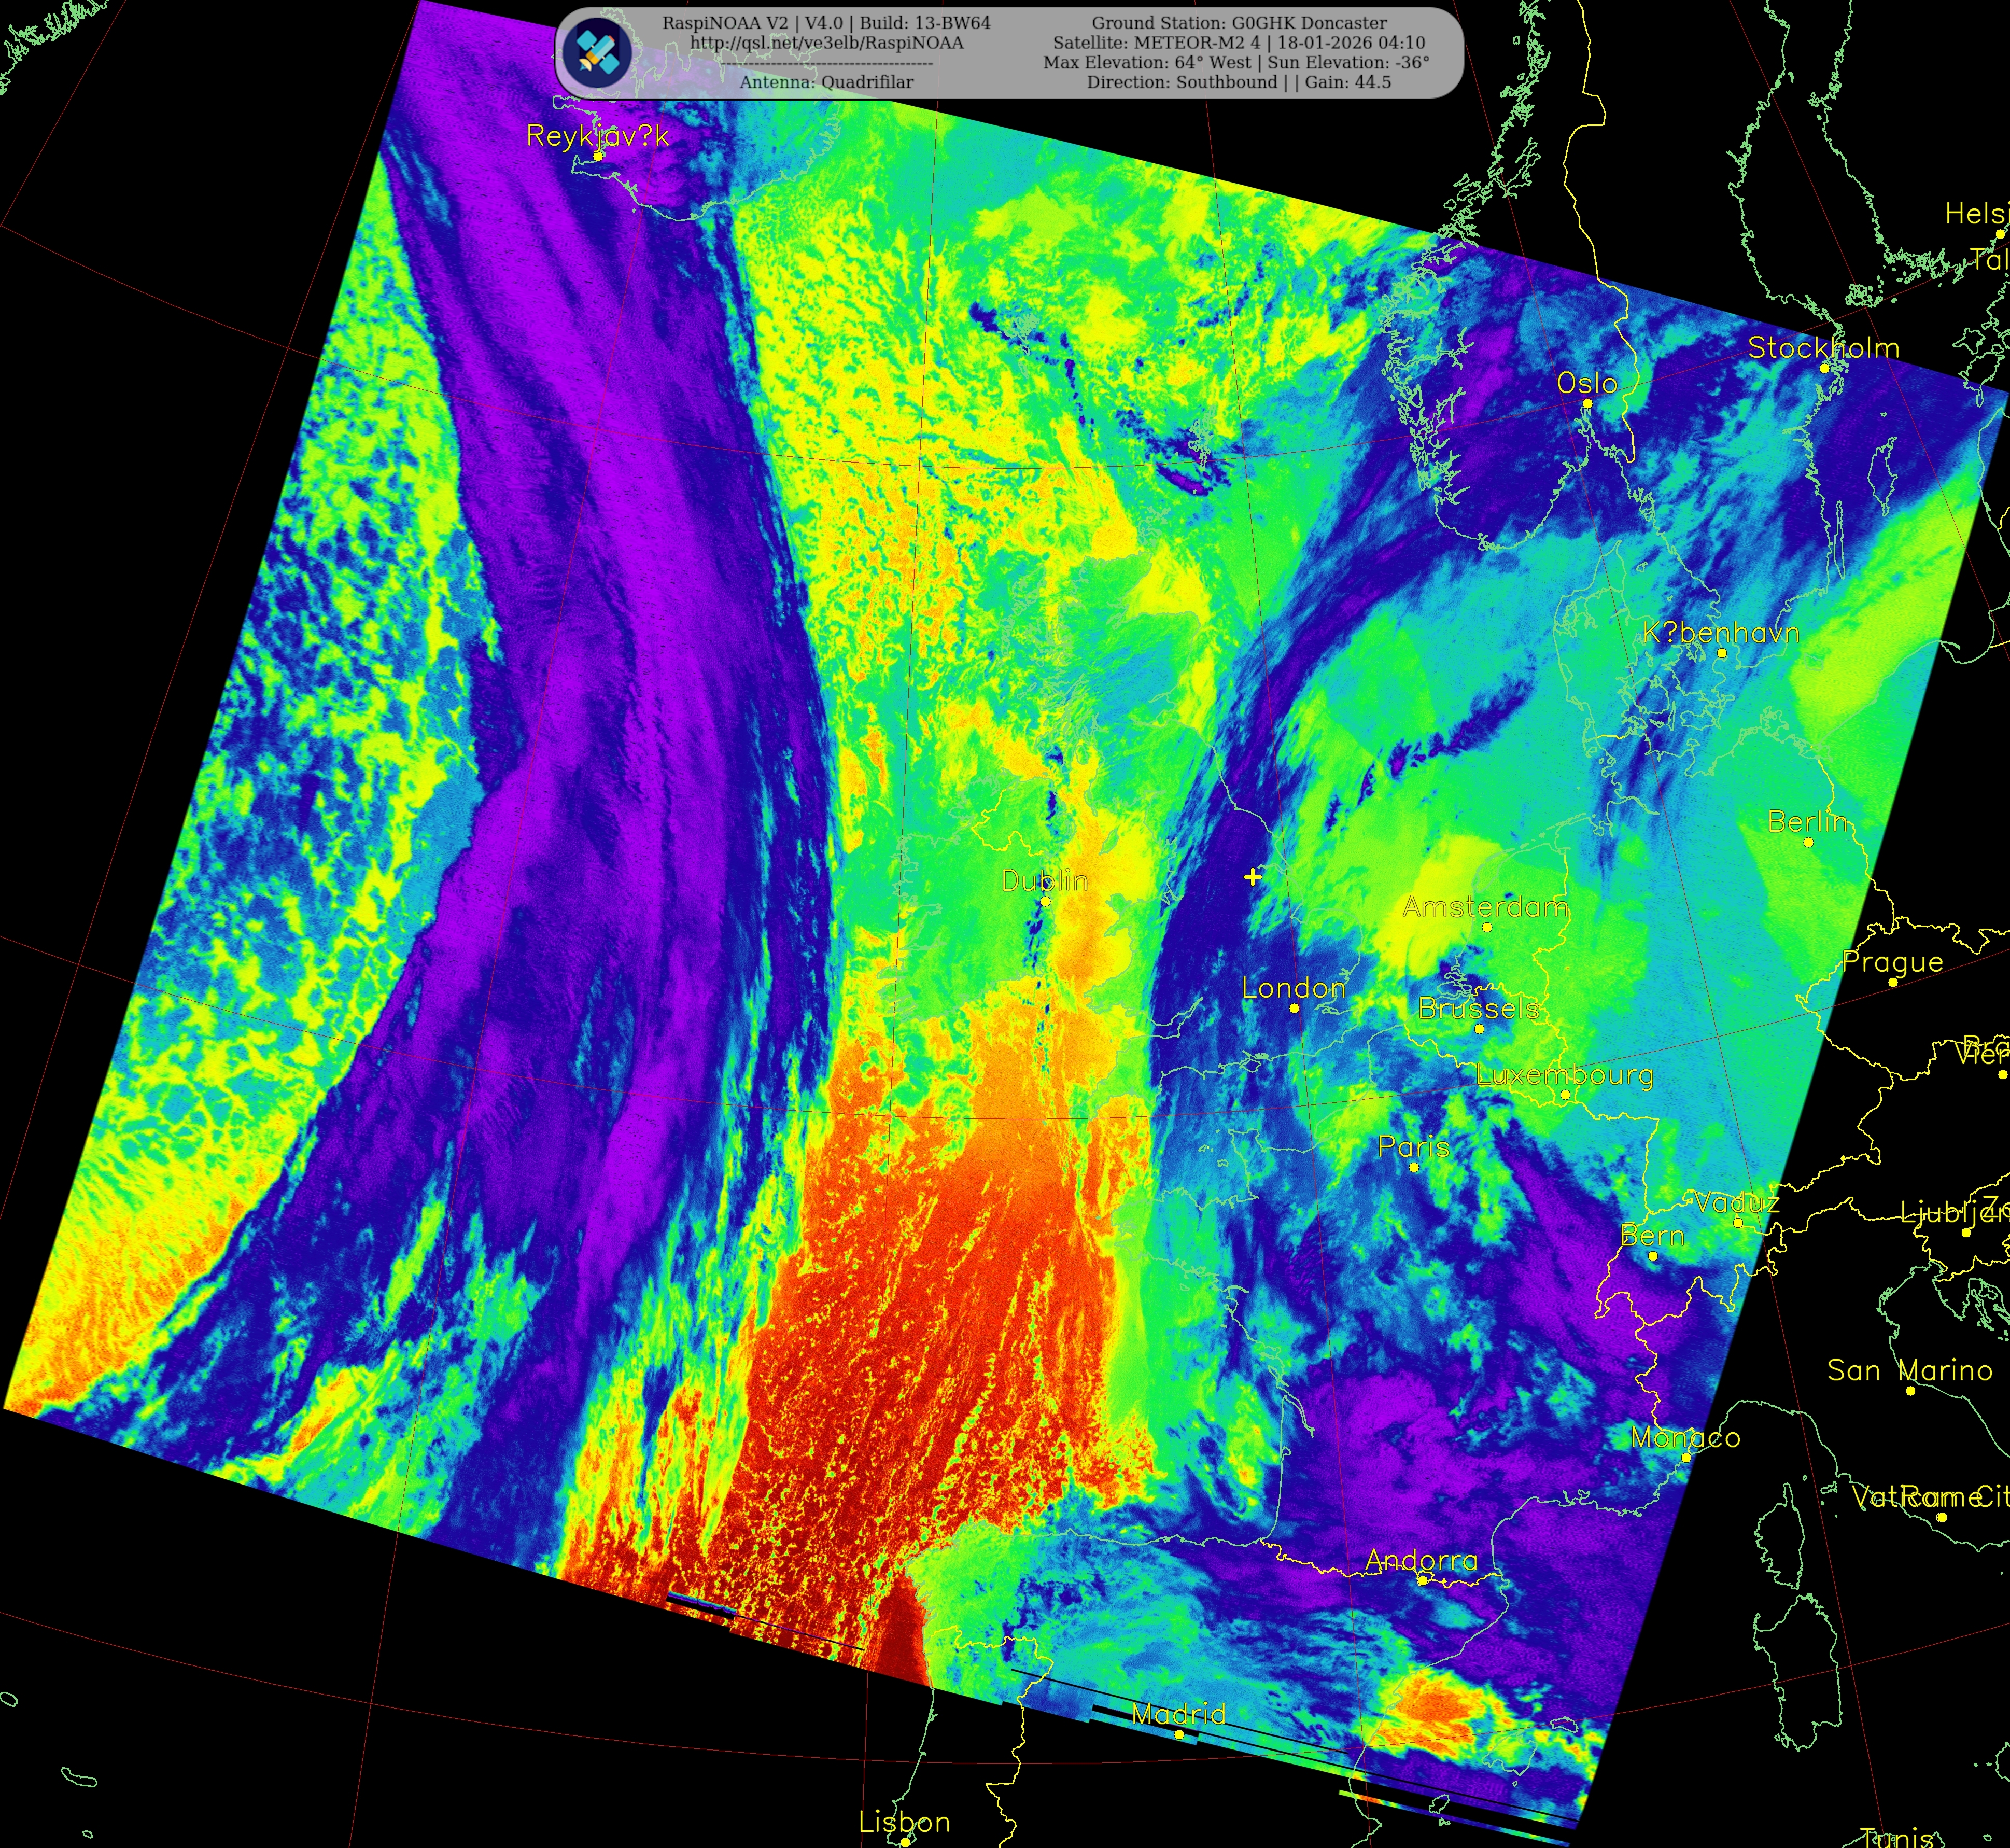Click the Lisbon city label
Image resolution: width=2010 pixels, height=1848 pixels.
(904, 1822)
